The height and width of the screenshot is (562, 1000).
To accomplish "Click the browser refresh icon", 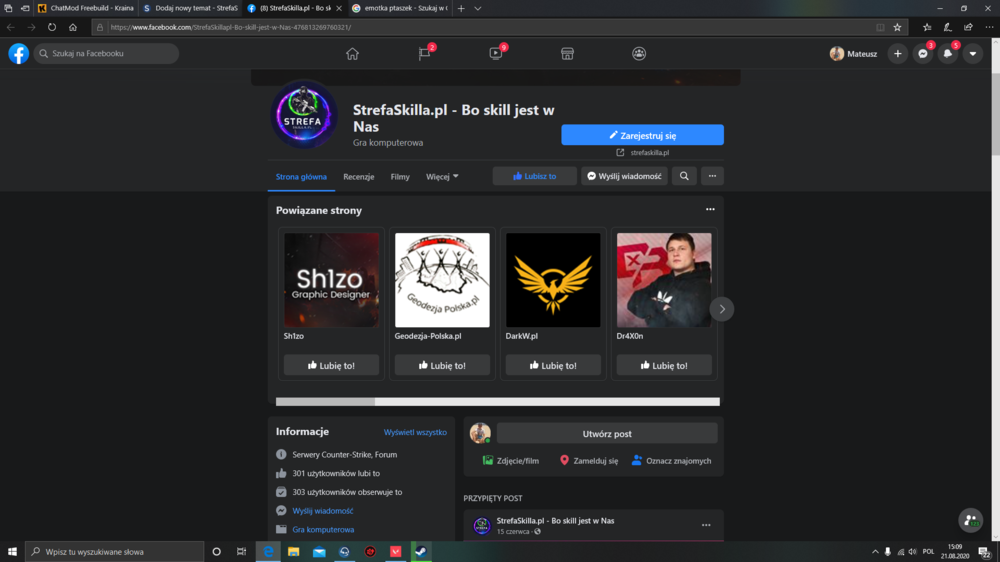I will (52, 27).
